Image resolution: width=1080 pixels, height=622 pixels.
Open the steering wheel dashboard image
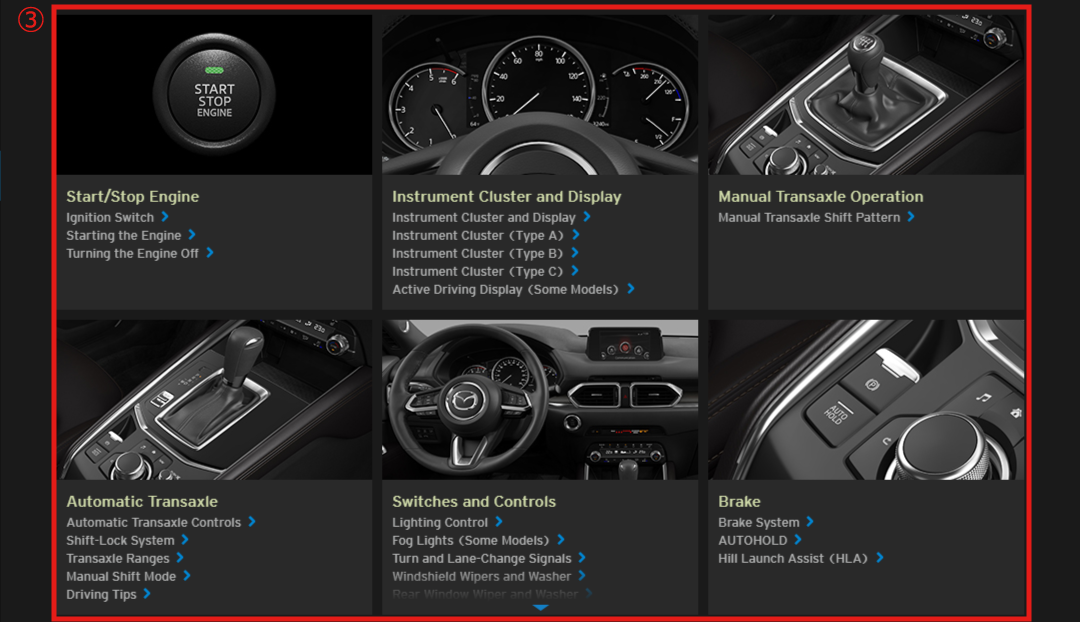coord(540,400)
